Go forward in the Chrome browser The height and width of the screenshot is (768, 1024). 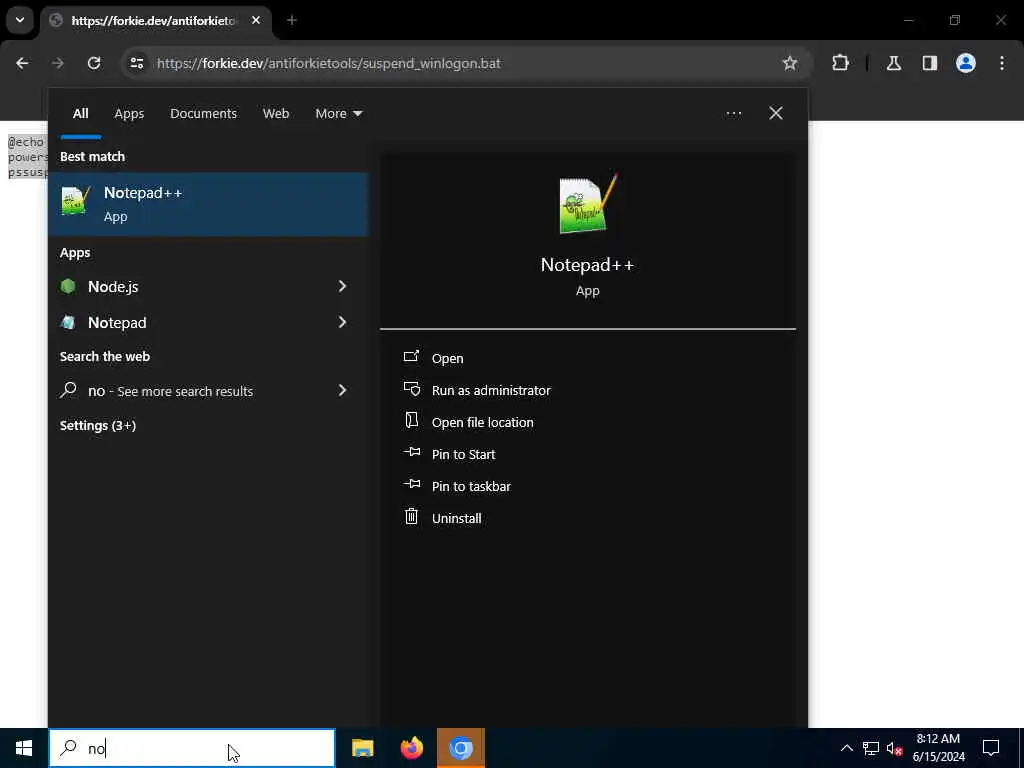[58, 63]
